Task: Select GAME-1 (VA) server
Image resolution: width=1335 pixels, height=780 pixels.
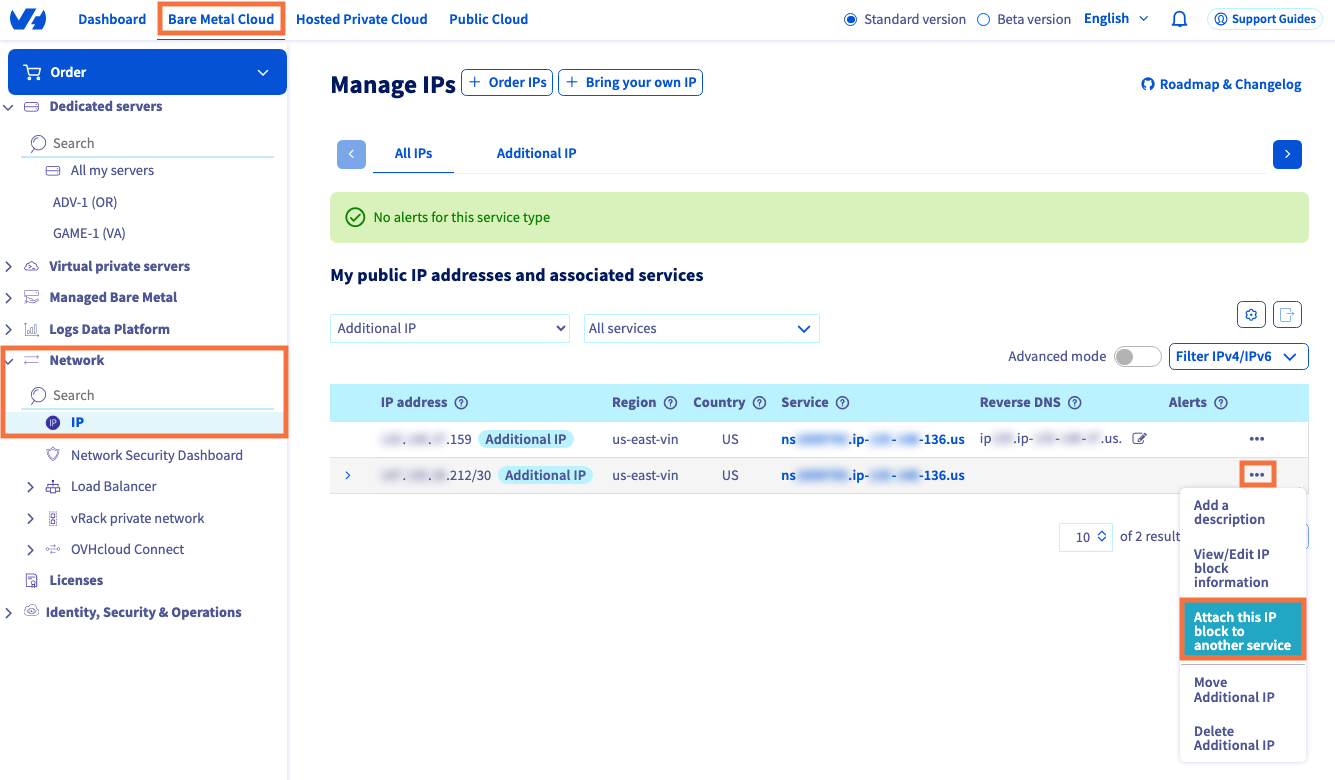Action: coord(89,234)
